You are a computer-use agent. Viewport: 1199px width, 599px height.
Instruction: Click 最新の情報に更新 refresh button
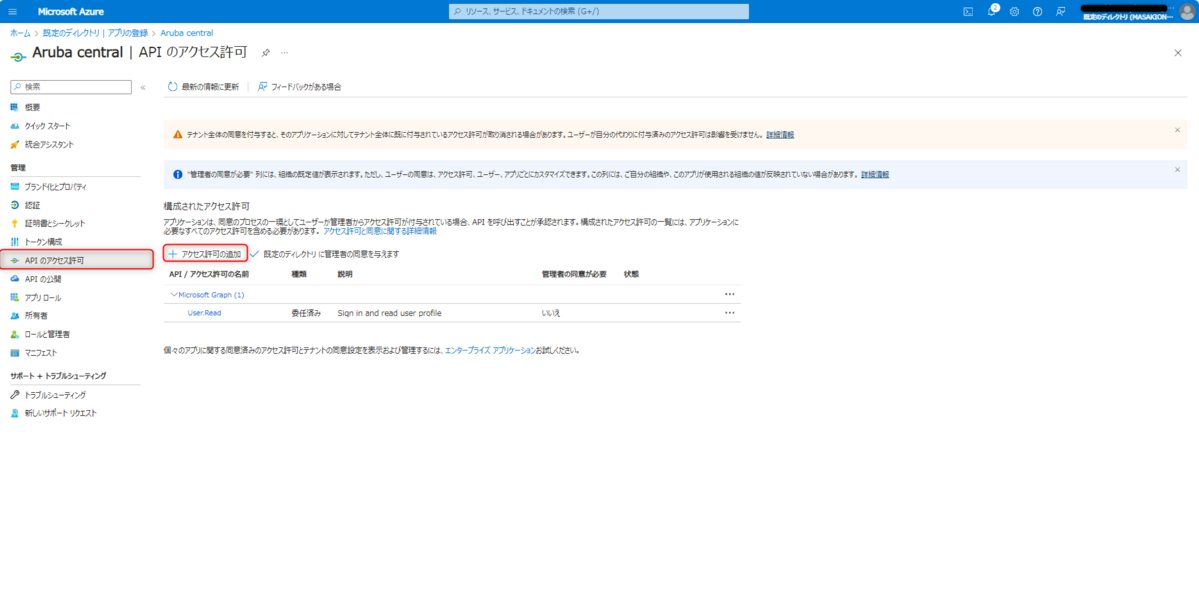point(203,86)
